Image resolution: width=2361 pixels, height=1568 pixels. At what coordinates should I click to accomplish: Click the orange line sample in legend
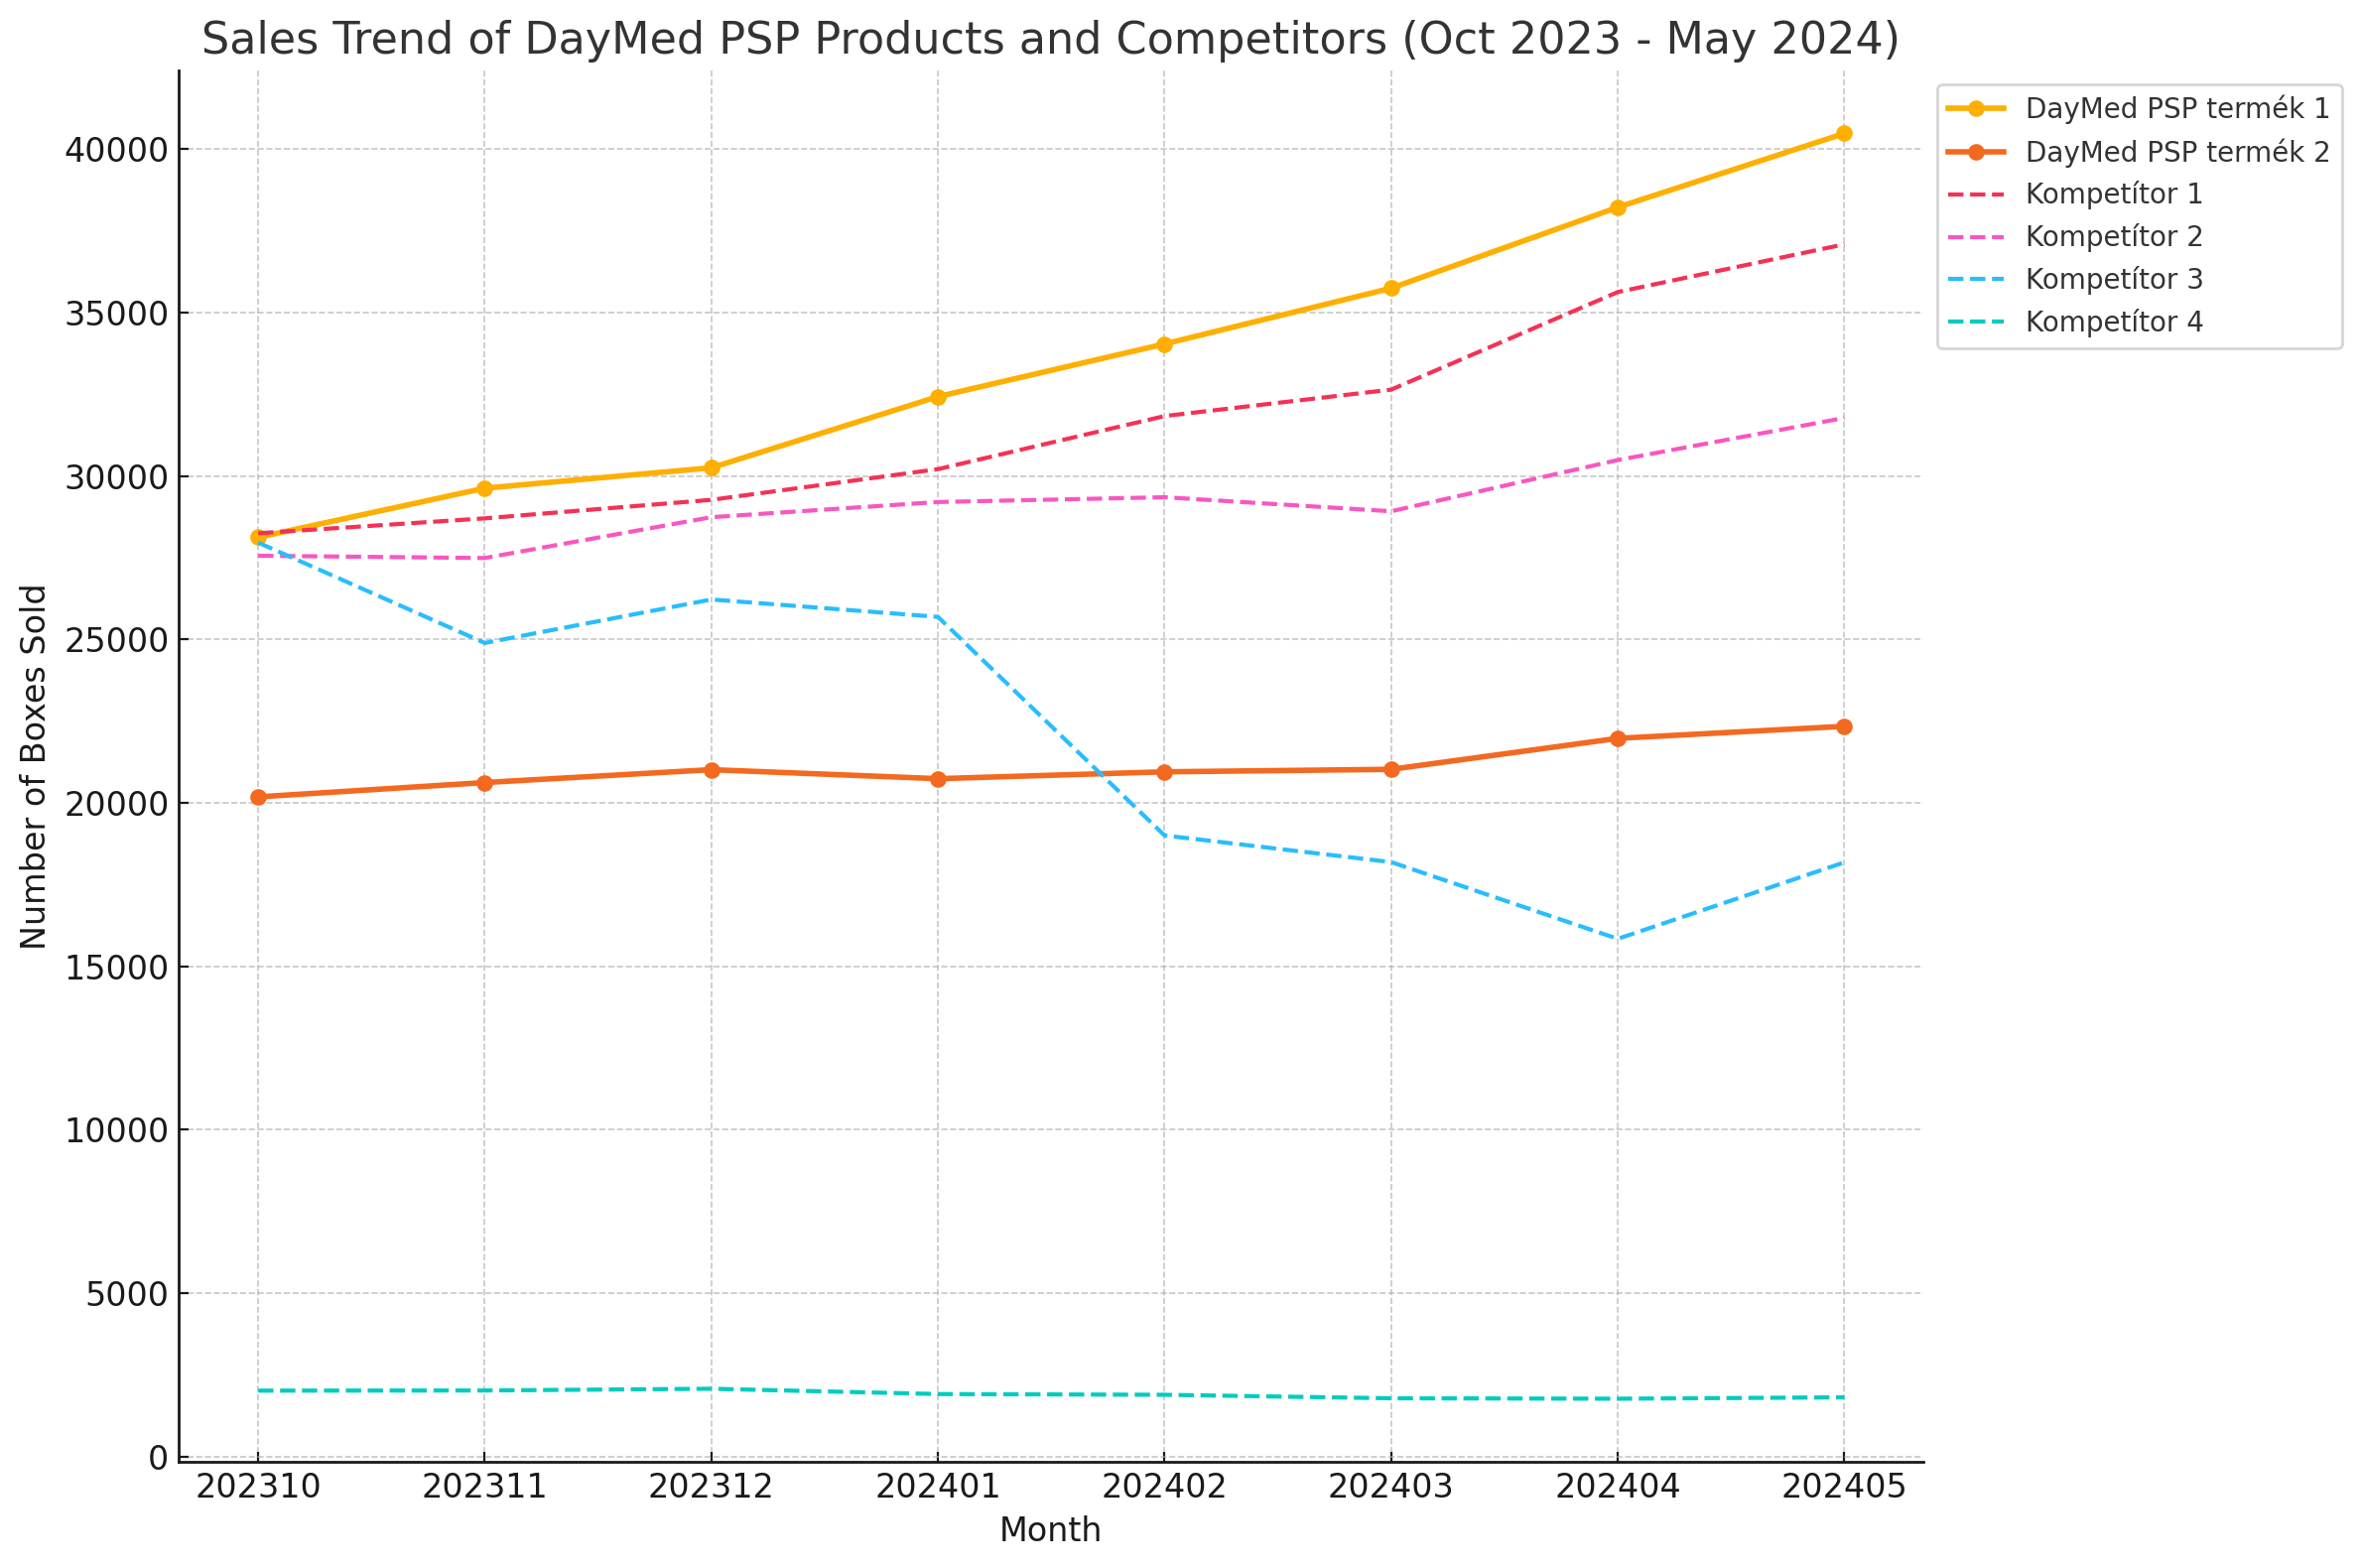click(1976, 152)
